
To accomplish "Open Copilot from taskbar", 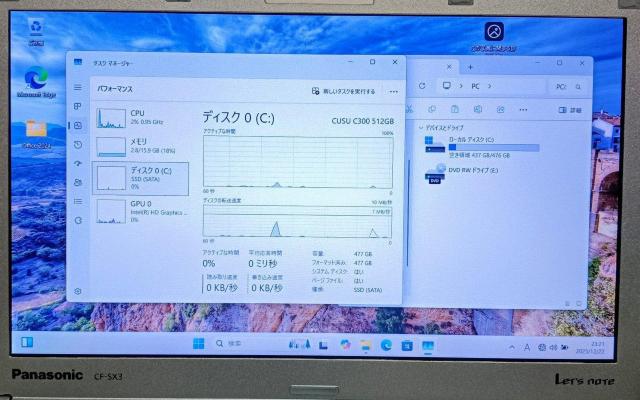I will [x=345, y=345].
